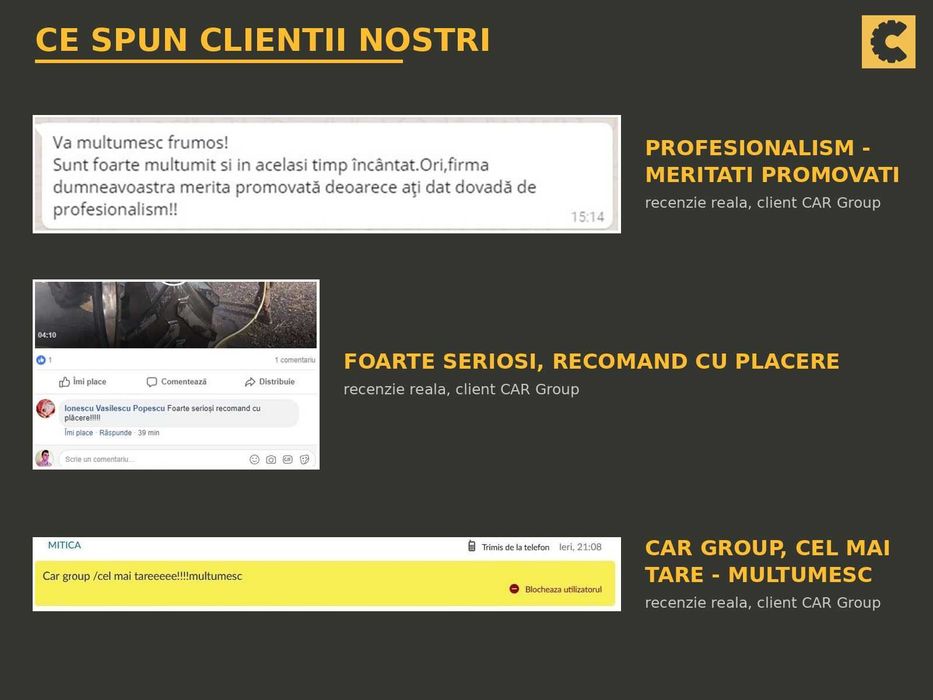The width and height of the screenshot is (933, 700).
Task: Click the Distribuie share button
Action: point(270,382)
